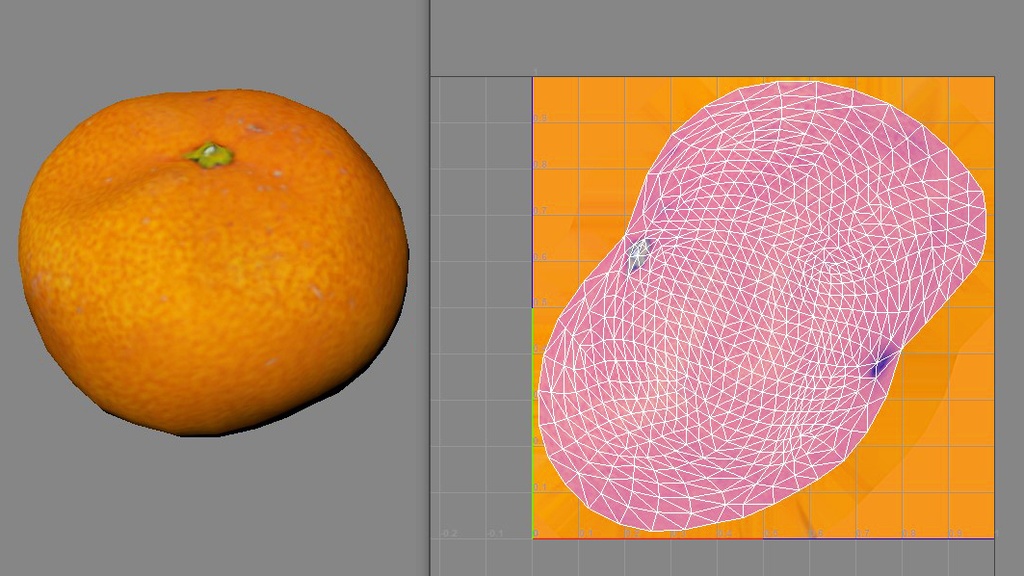Click the dark purple pinched spot on the UV shell
The height and width of the screenshot is (576, 1024).
(x=882, y=364)
